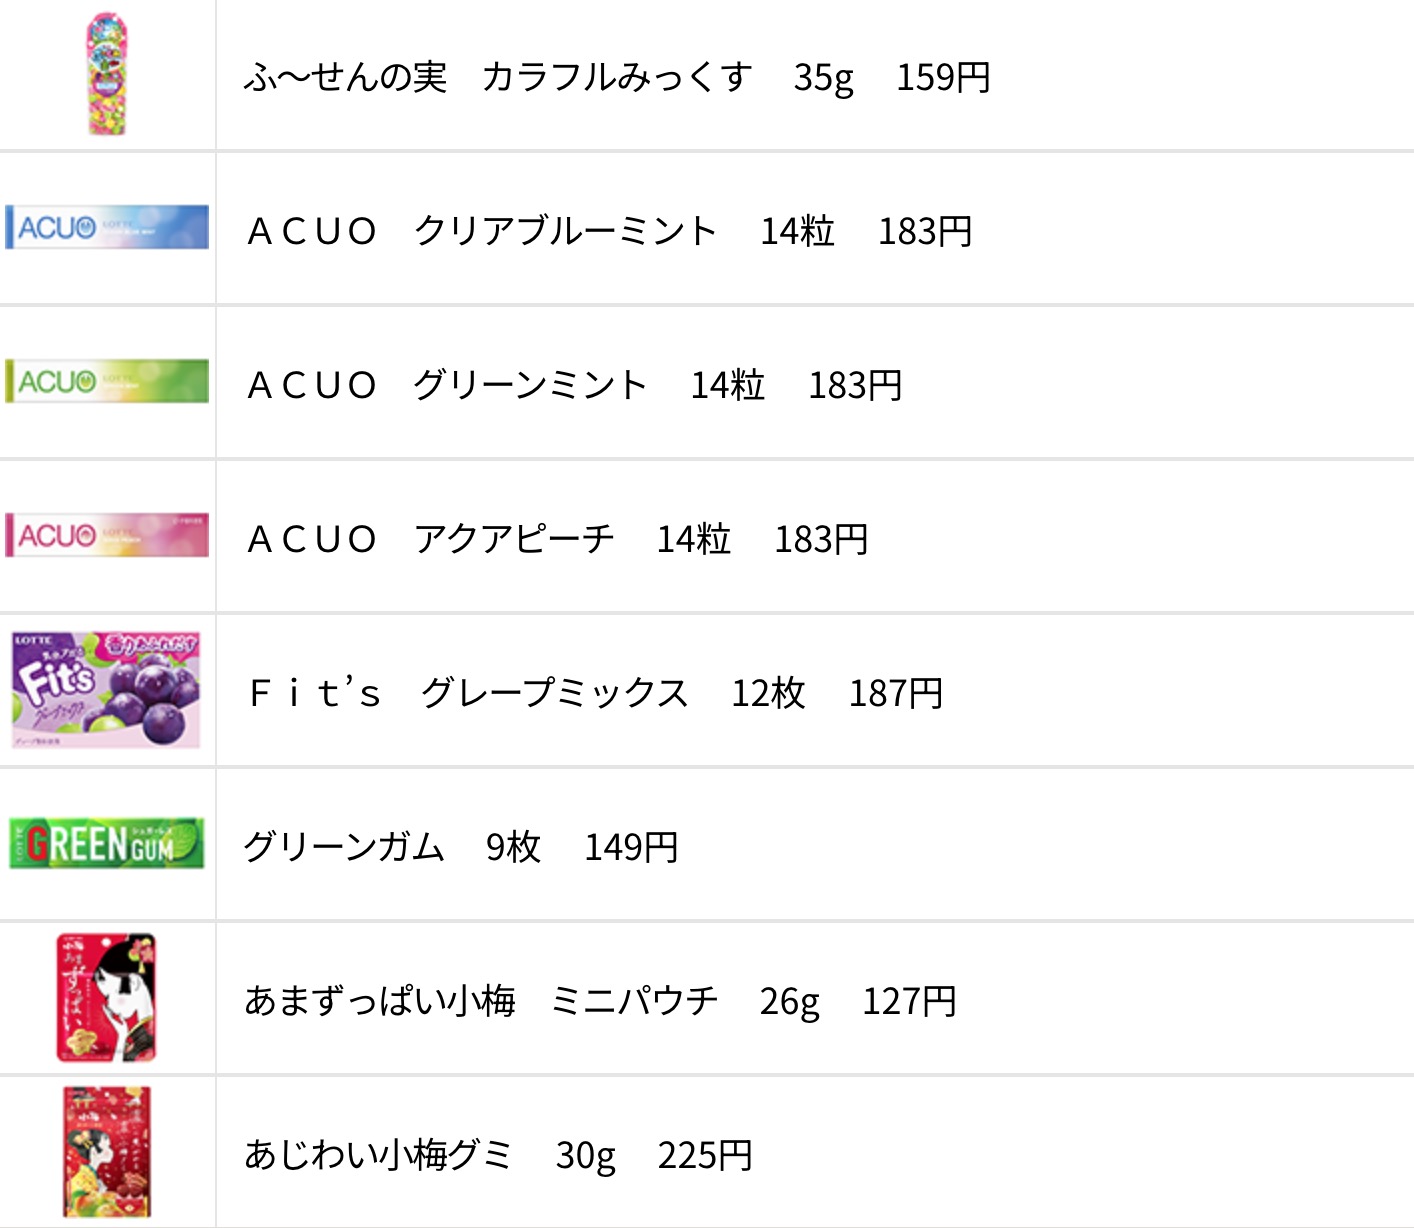Screen dimensions: 1414x1228
Task: Click the グリーンガム 9枚 149円 listing
Action: (x=461, y=847)
